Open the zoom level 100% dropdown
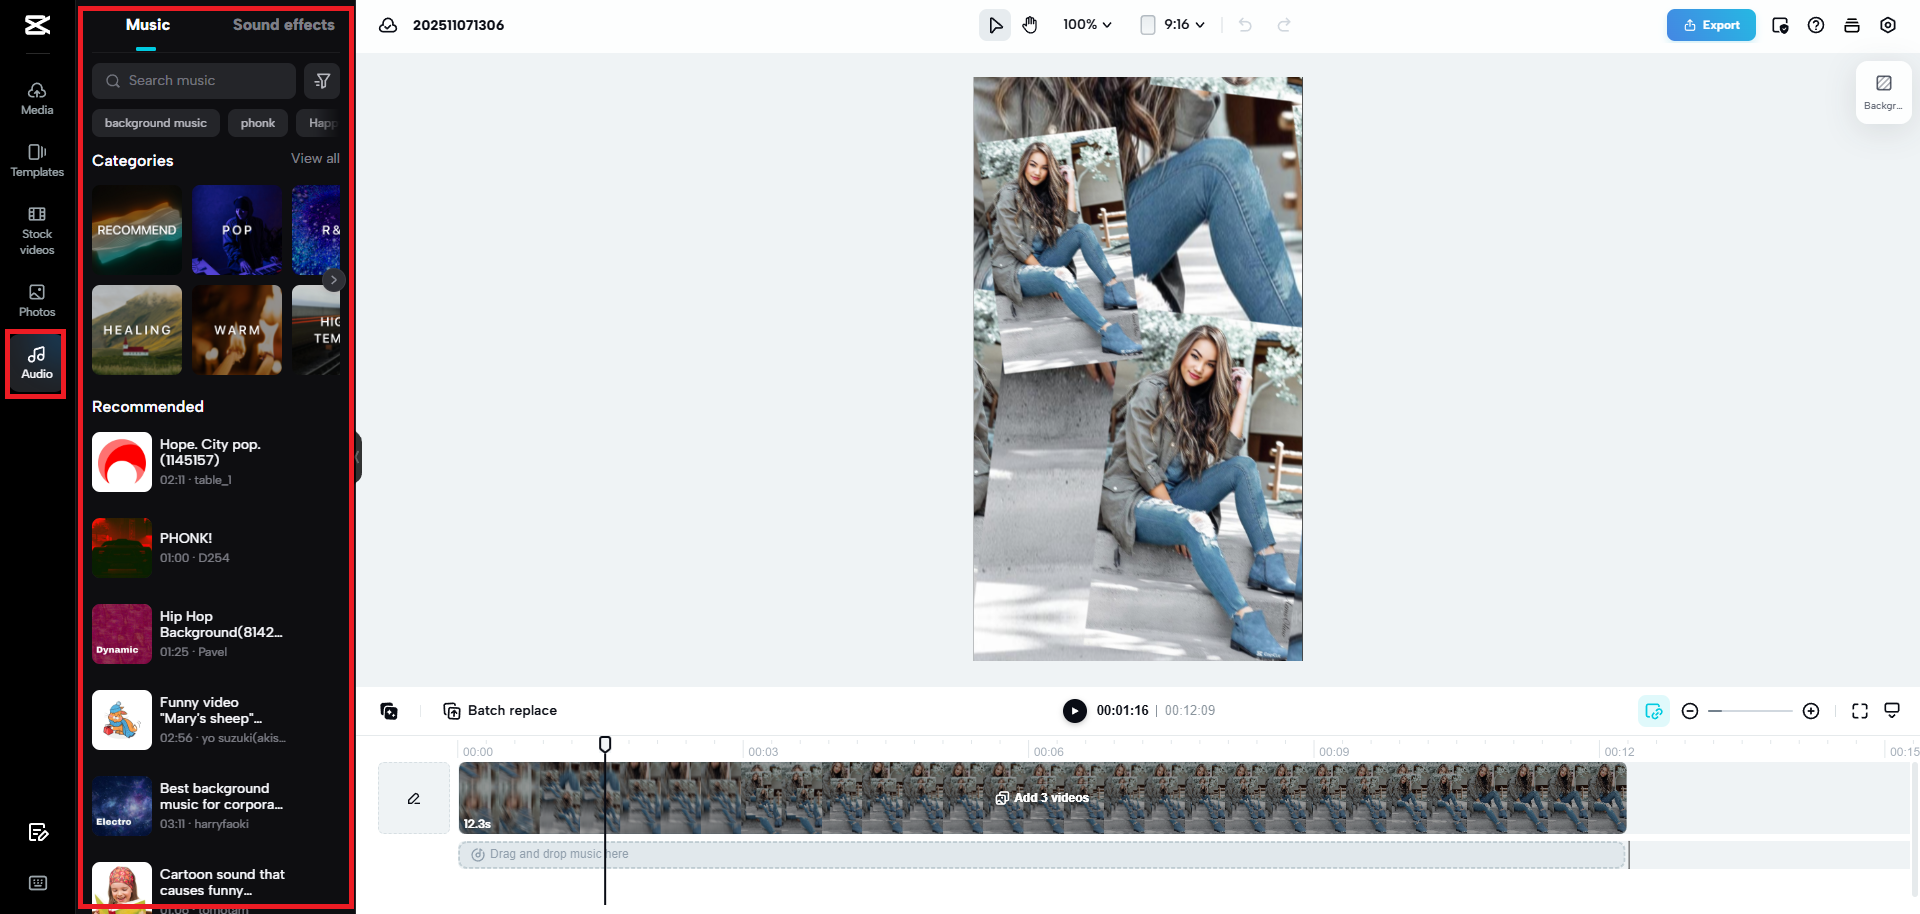Screen dimensions: 1920x914 tap(1086, 24)
